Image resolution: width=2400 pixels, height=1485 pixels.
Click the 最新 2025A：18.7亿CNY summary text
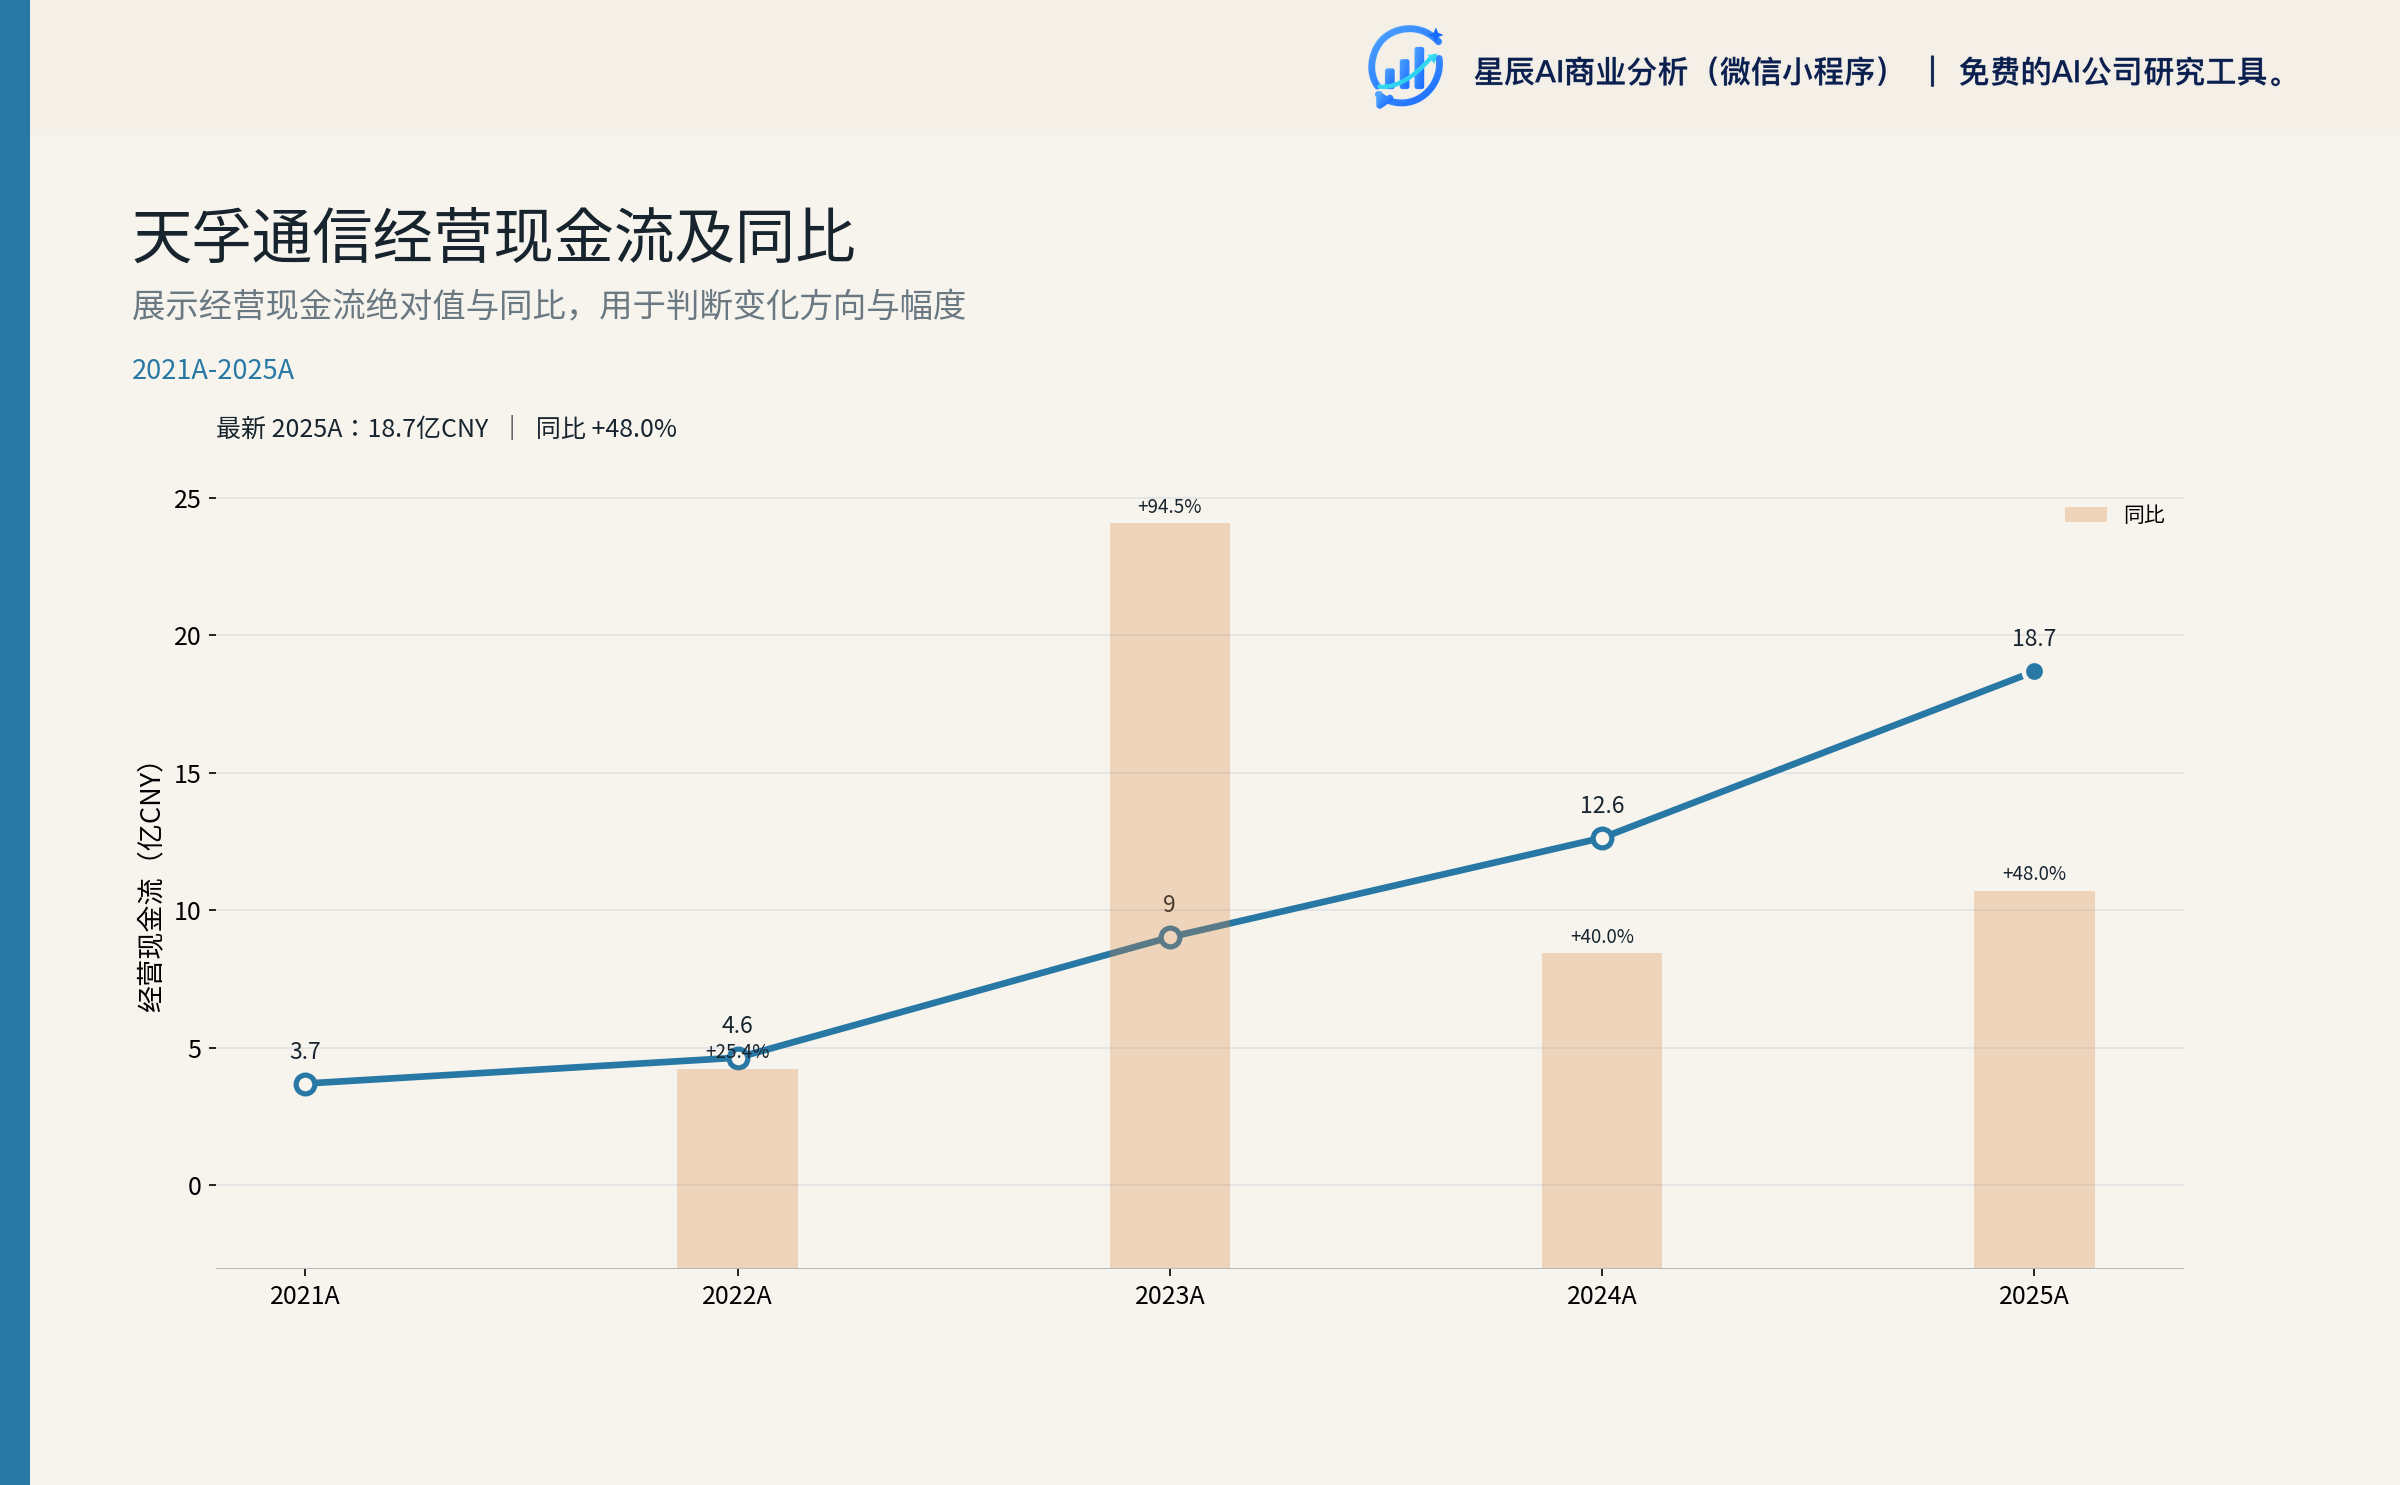pyautogui.click(x=352, y=428)
